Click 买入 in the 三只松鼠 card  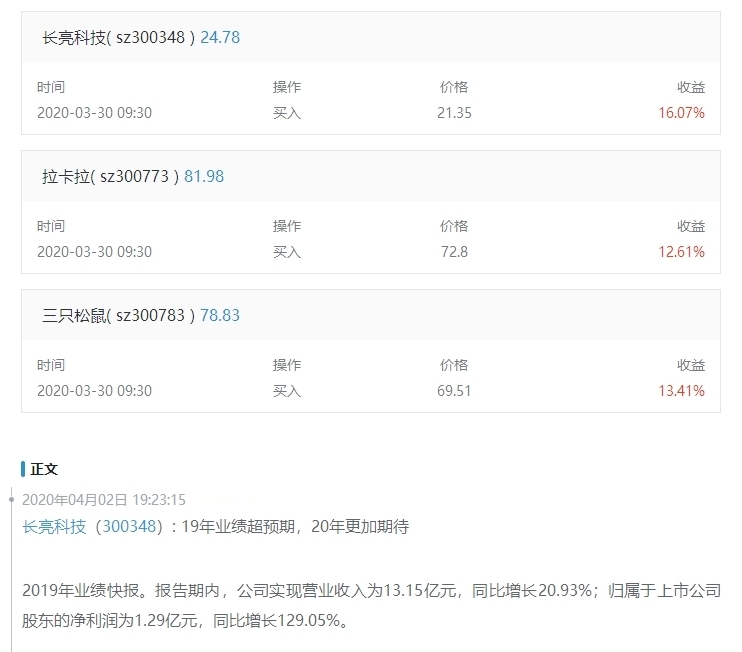[x=287, y=391]
